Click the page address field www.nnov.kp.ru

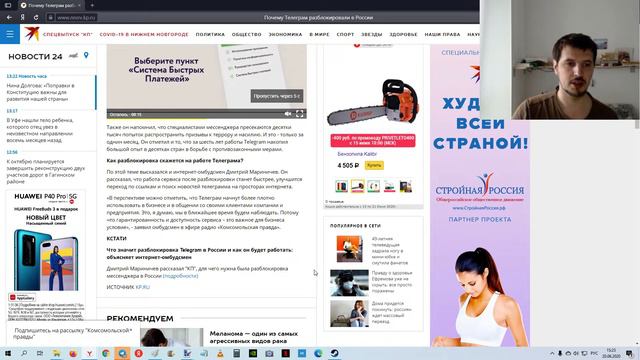pos(76,18)
